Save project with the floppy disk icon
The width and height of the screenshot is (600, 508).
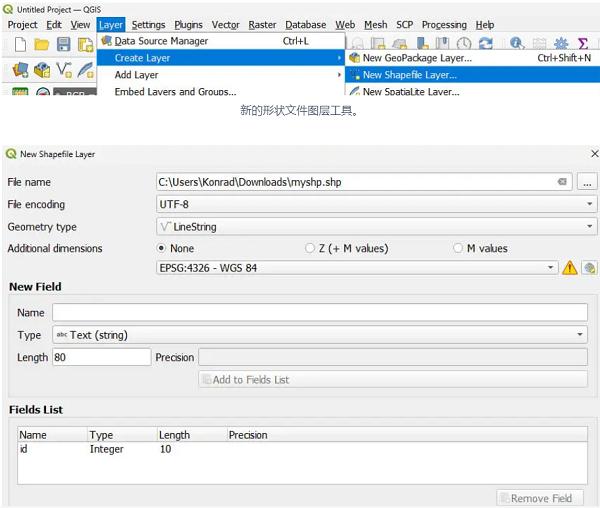[x=63, y=44]
